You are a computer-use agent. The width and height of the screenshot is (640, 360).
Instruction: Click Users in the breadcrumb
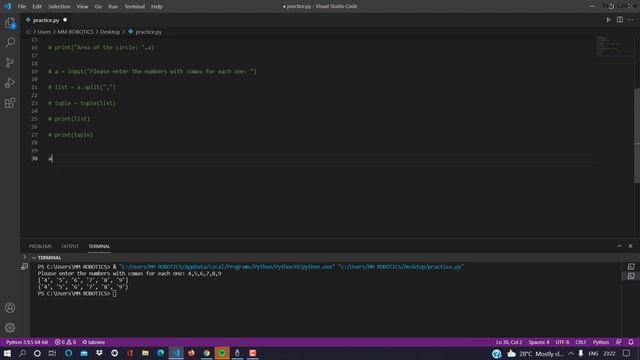tap(44, 32)
